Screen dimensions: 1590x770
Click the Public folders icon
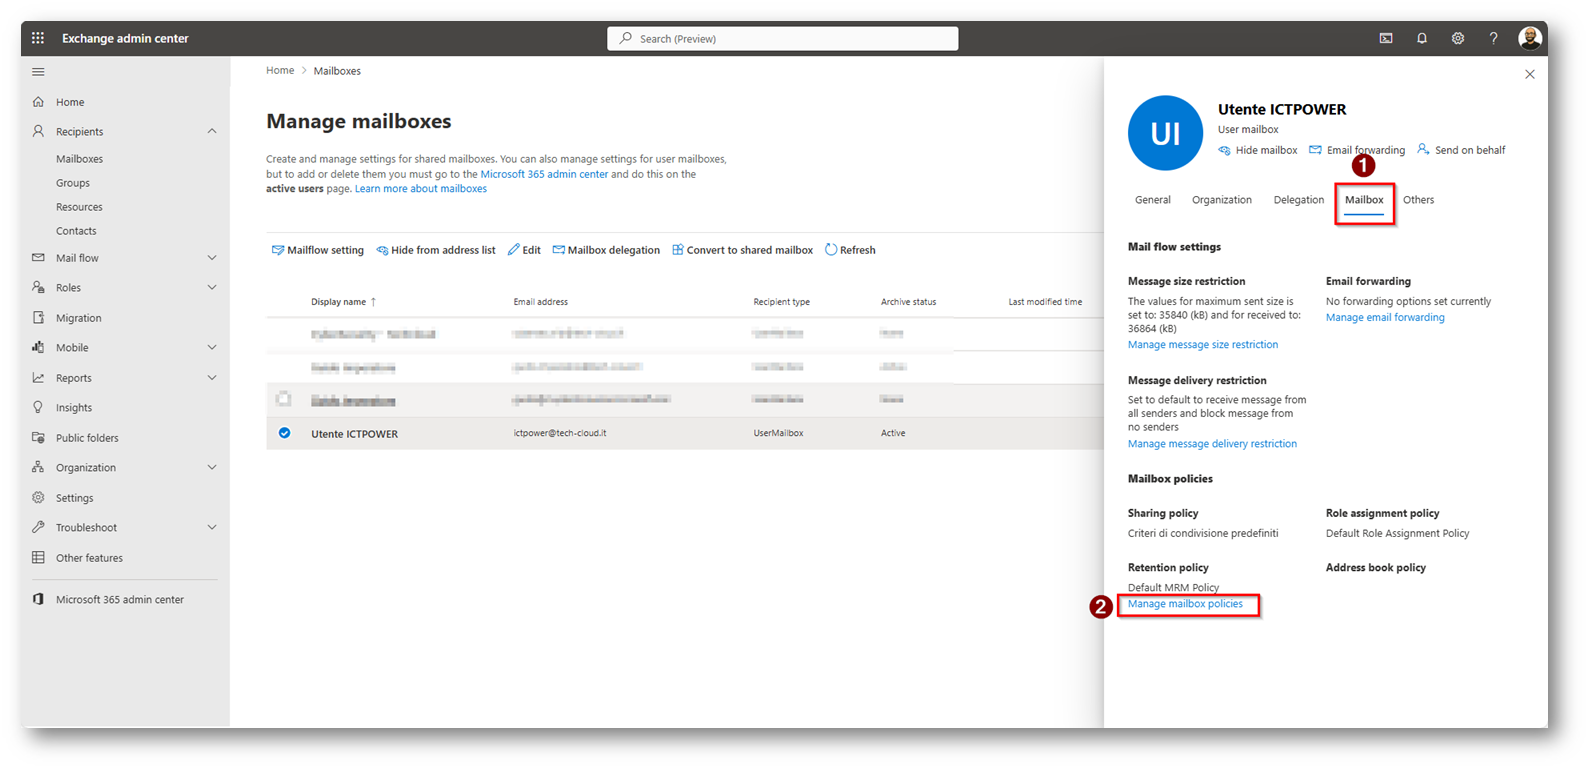click(x=38, y=437)
